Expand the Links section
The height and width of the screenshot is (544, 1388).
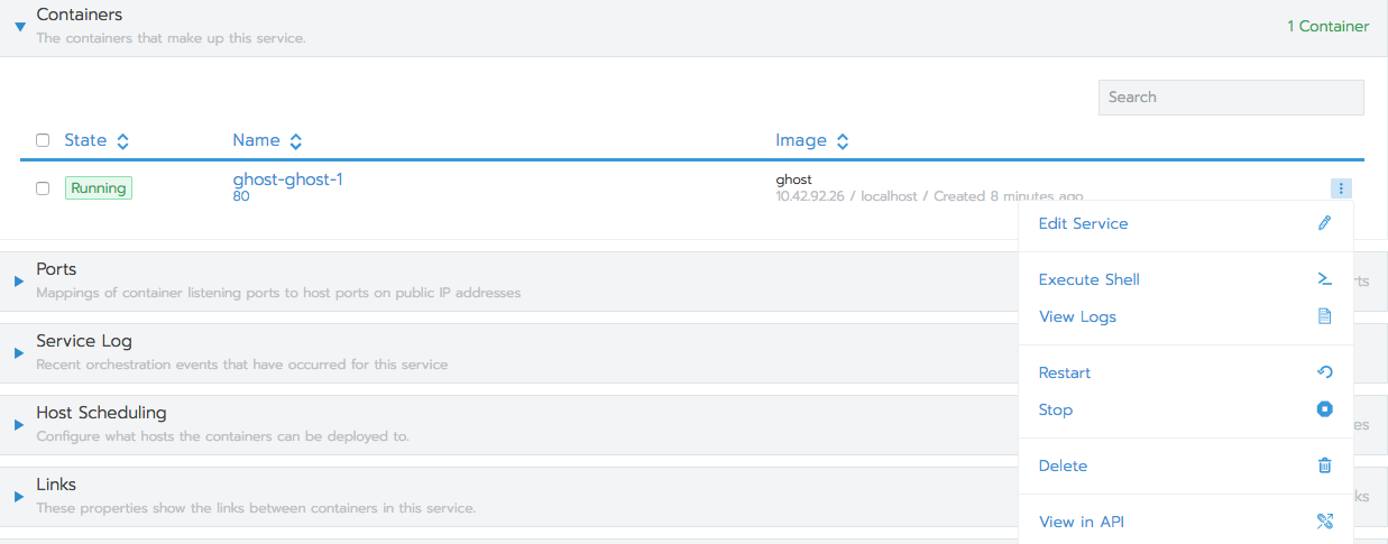click(x=19, y=497)
